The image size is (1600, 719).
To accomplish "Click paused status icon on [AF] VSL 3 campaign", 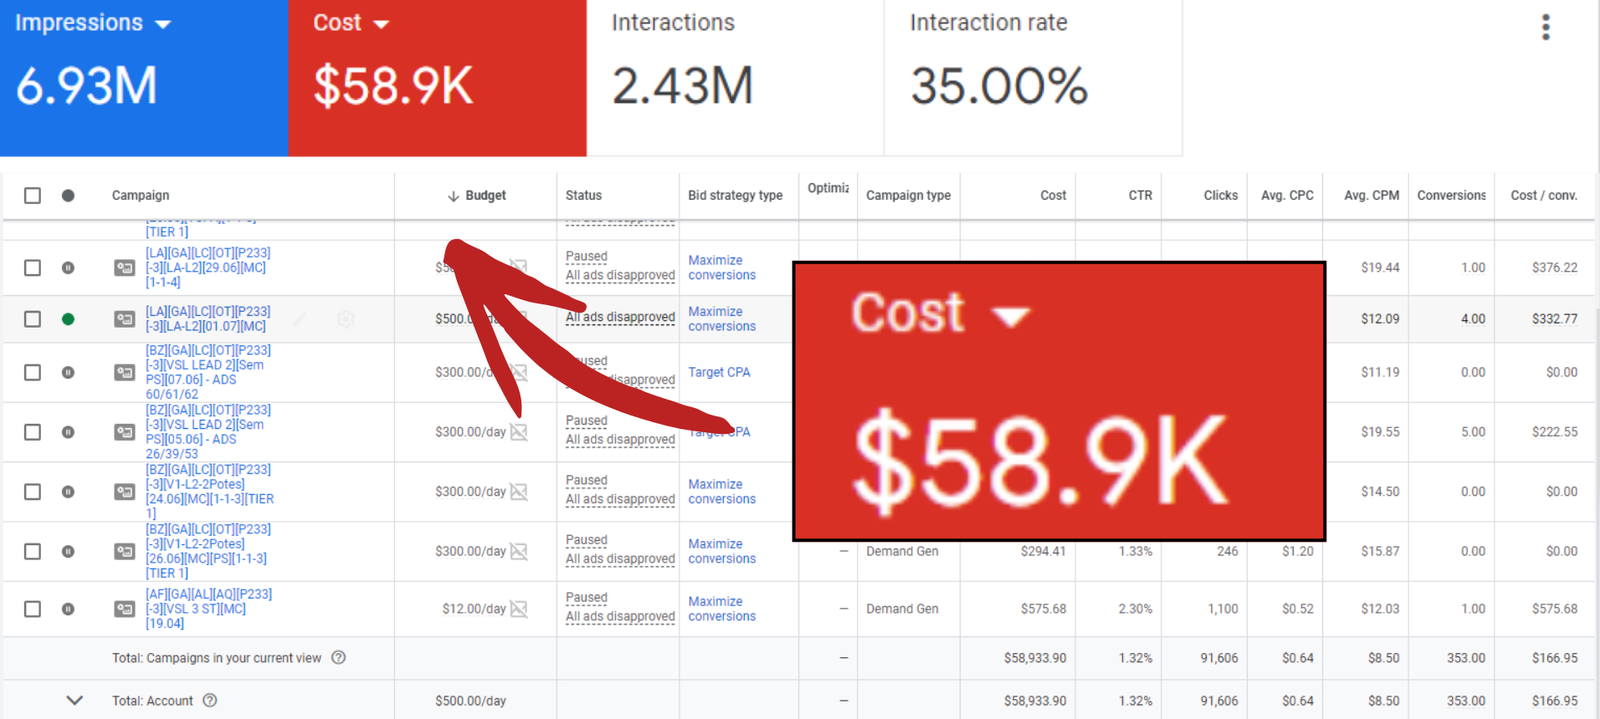I will coord(68,609).
